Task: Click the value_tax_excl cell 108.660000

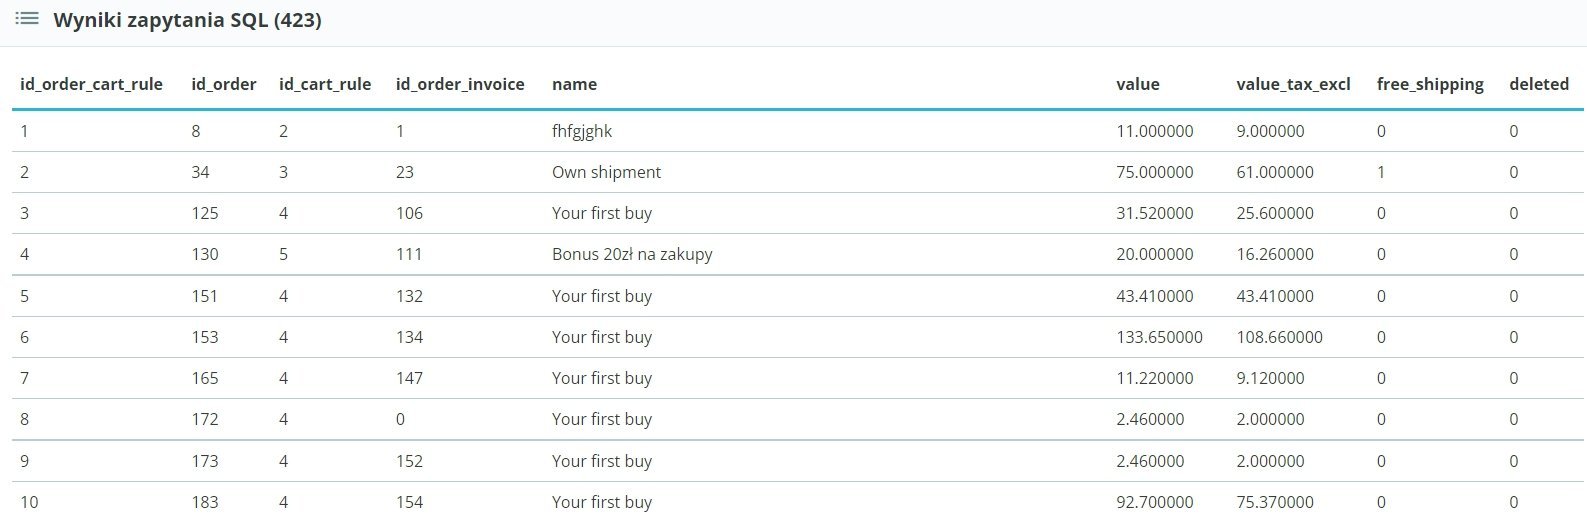Action: [1279, 337]
